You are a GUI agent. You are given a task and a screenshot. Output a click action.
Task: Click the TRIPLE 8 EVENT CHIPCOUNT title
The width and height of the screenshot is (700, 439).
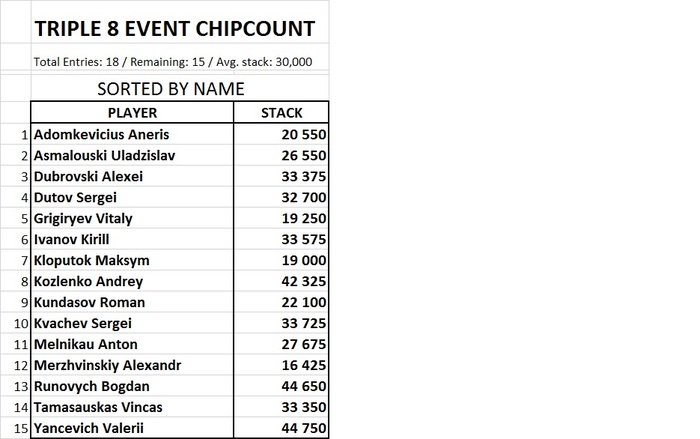click(x=174, y=28)
